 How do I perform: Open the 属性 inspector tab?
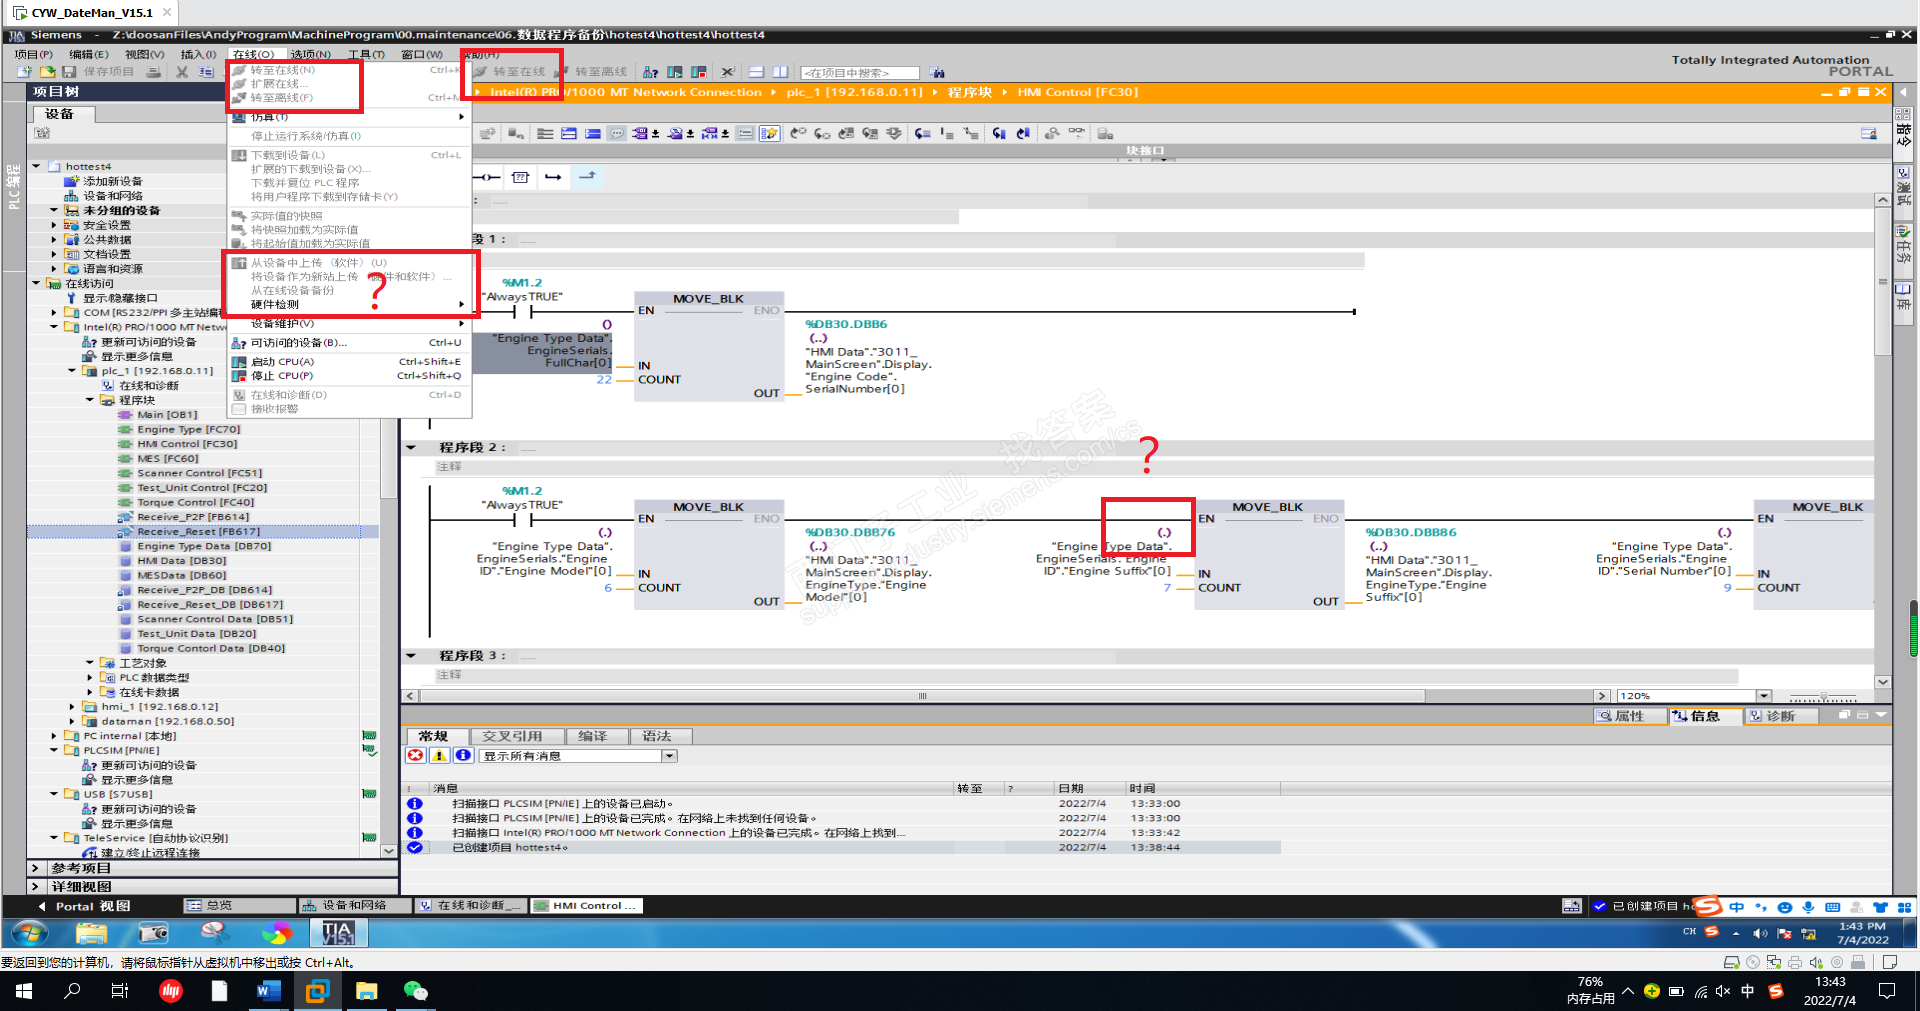coord(1629,716)
